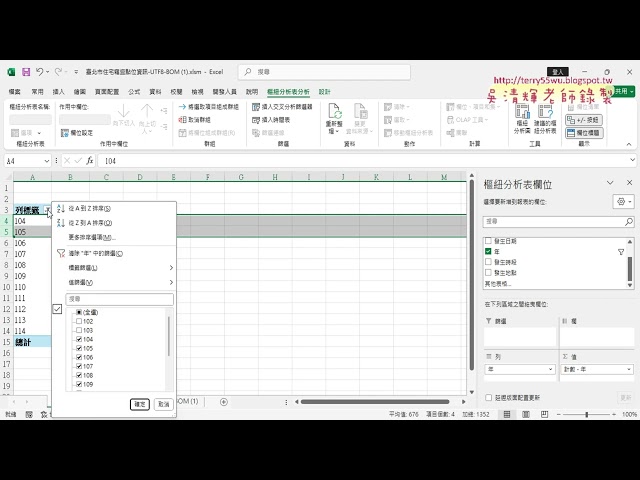
Task: Switch to Page Break Preview in status bar
Action: coord(544,414)
